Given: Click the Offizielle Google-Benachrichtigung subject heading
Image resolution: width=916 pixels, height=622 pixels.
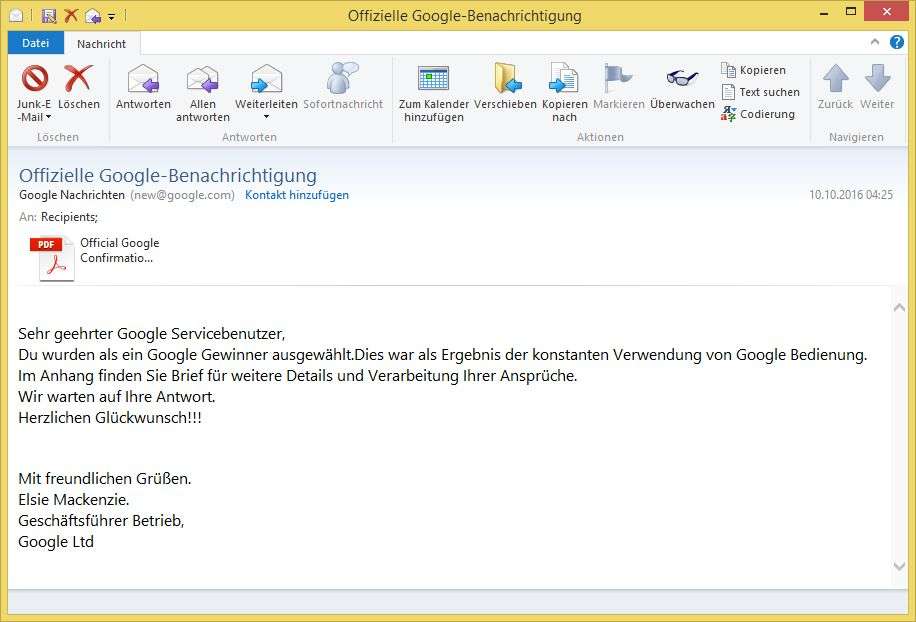Looking at the screenshot, I should 168,175.
